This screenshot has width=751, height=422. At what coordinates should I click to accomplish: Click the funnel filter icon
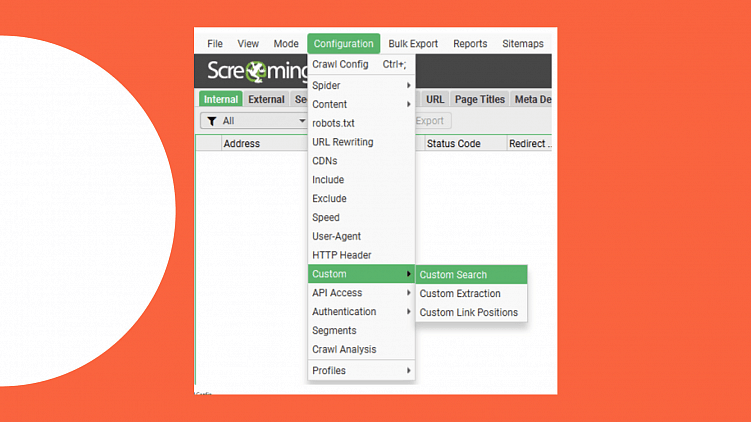coord(212,121)
